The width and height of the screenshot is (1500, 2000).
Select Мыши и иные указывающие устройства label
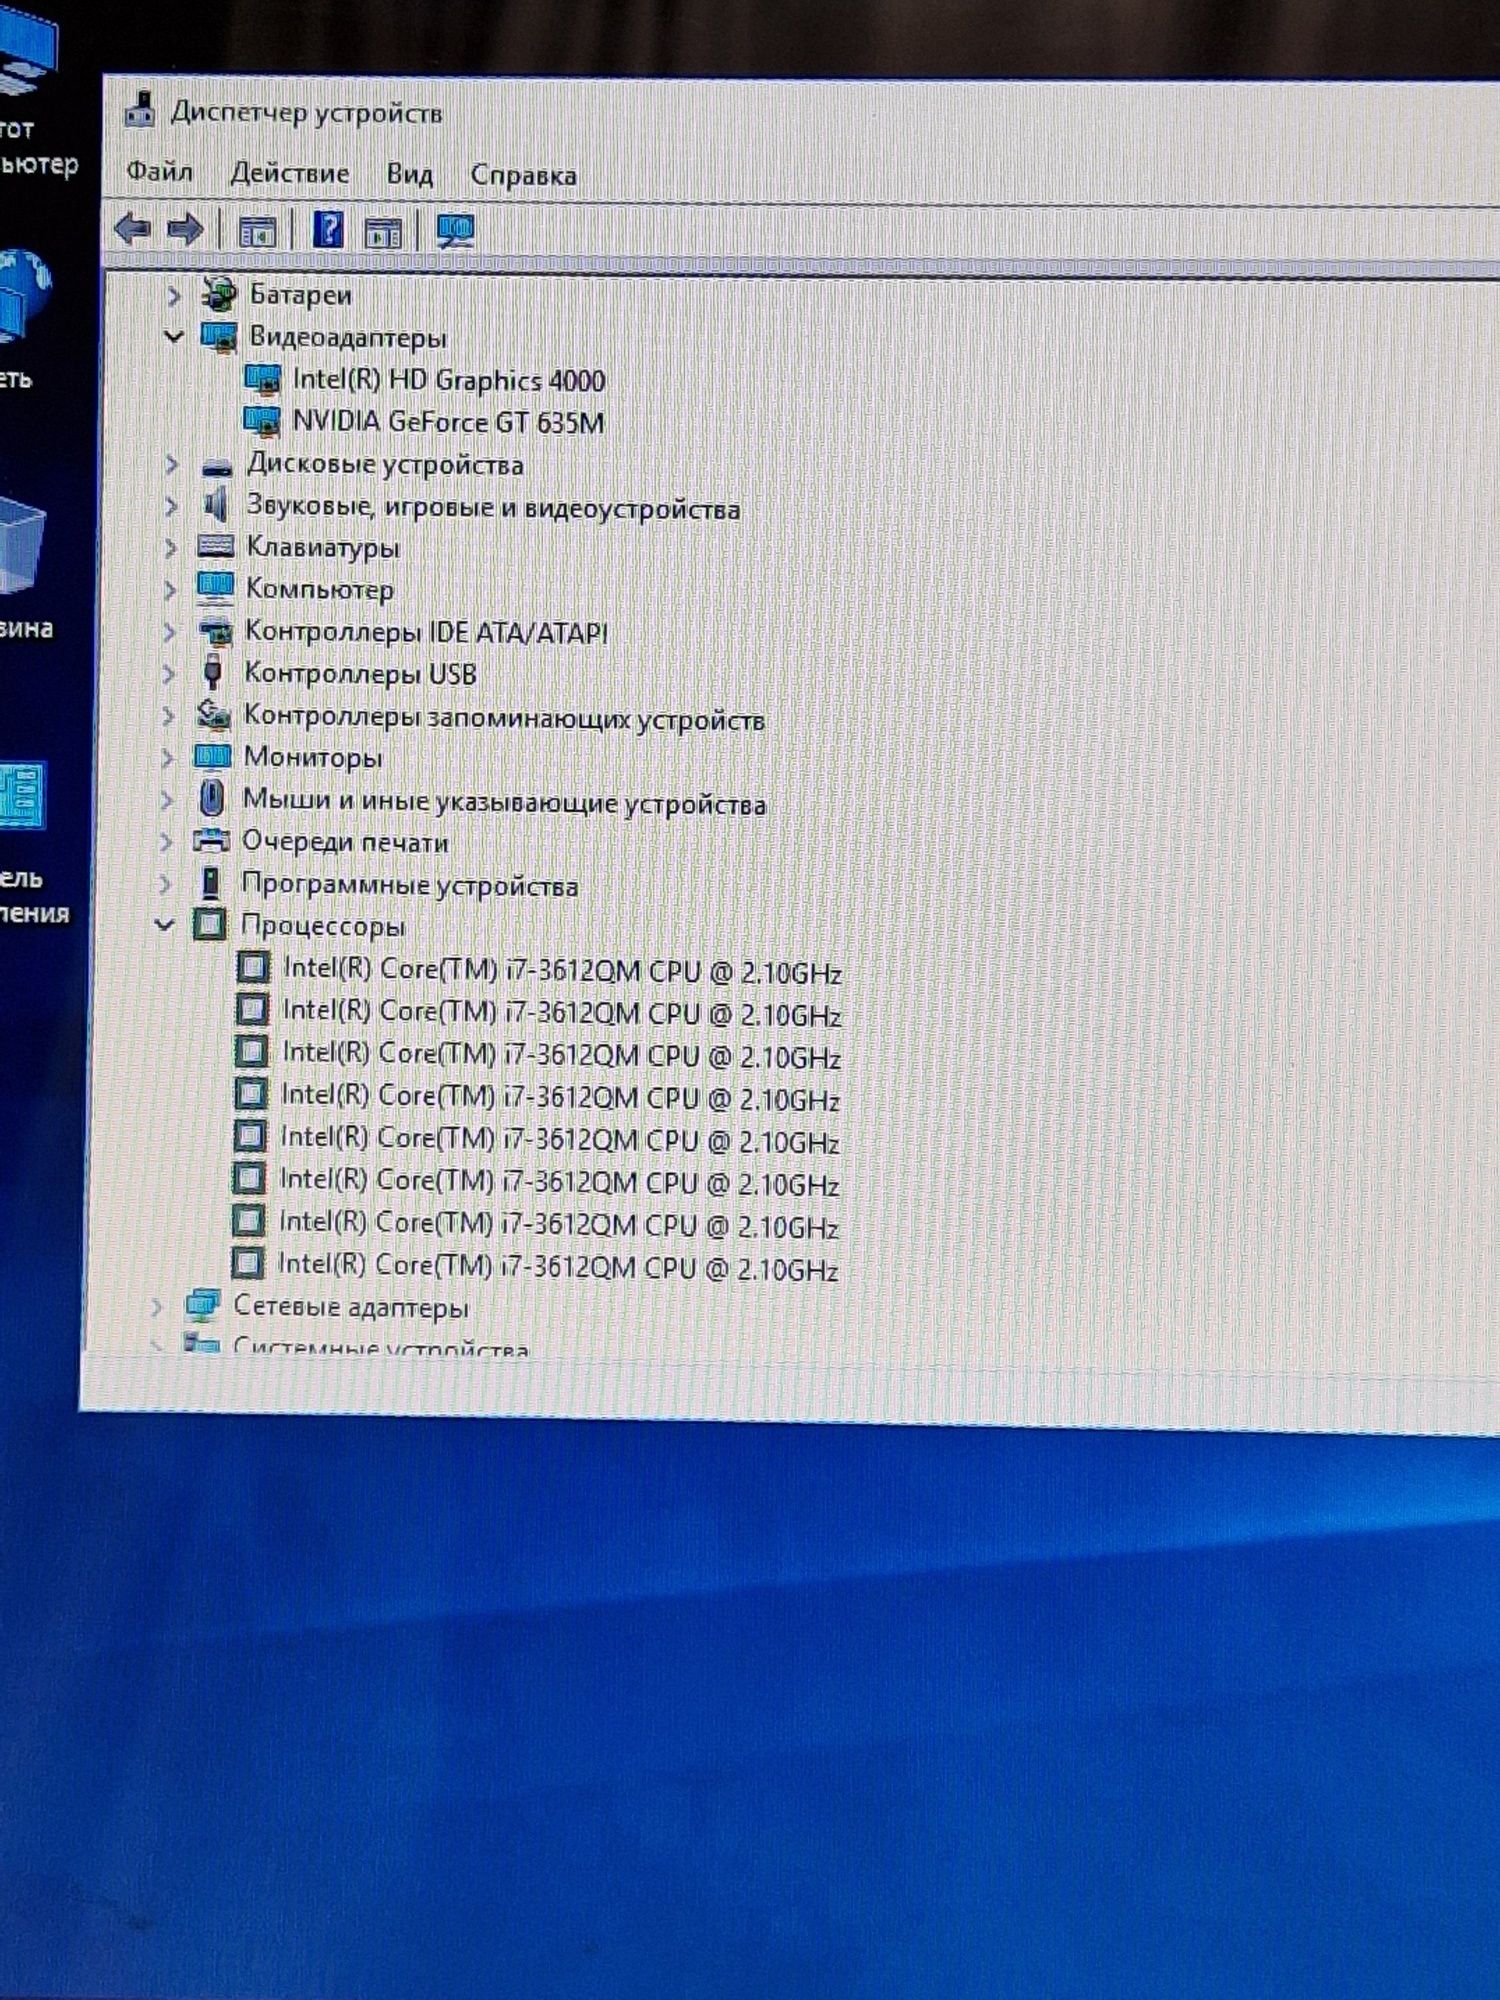[x=504, y=801]
